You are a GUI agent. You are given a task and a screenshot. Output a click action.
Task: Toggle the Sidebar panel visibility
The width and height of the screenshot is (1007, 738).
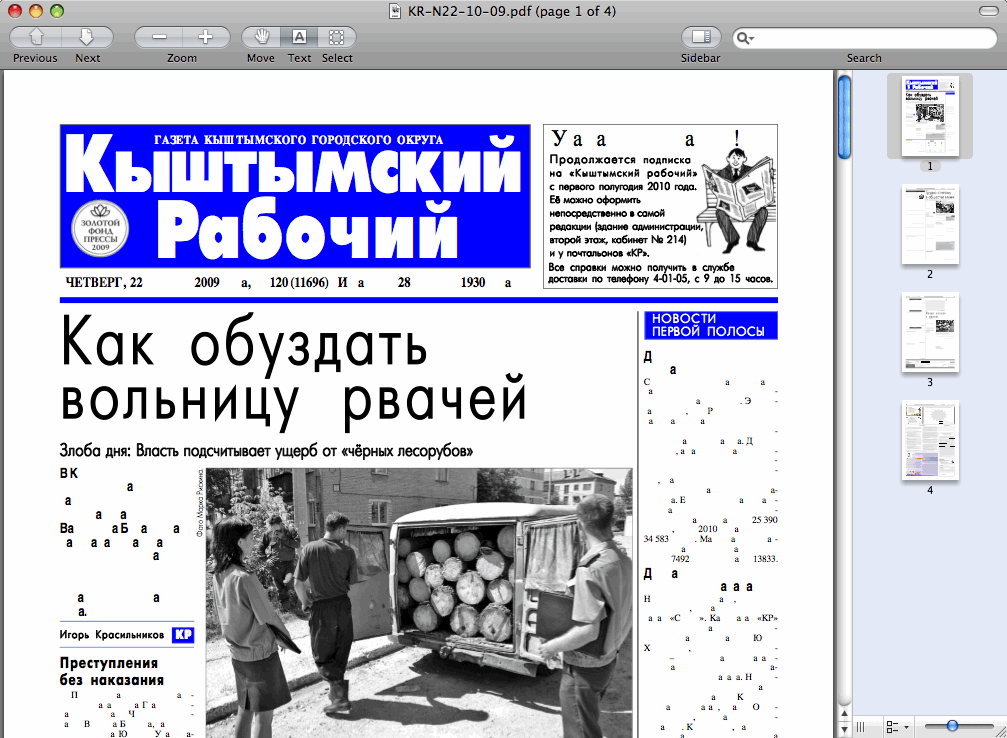coord(701,37)
